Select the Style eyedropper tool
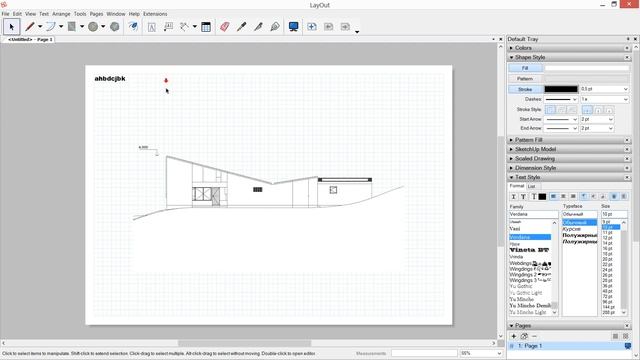The width and height of the screenshot is (640, 360). (x=242, y=27)
